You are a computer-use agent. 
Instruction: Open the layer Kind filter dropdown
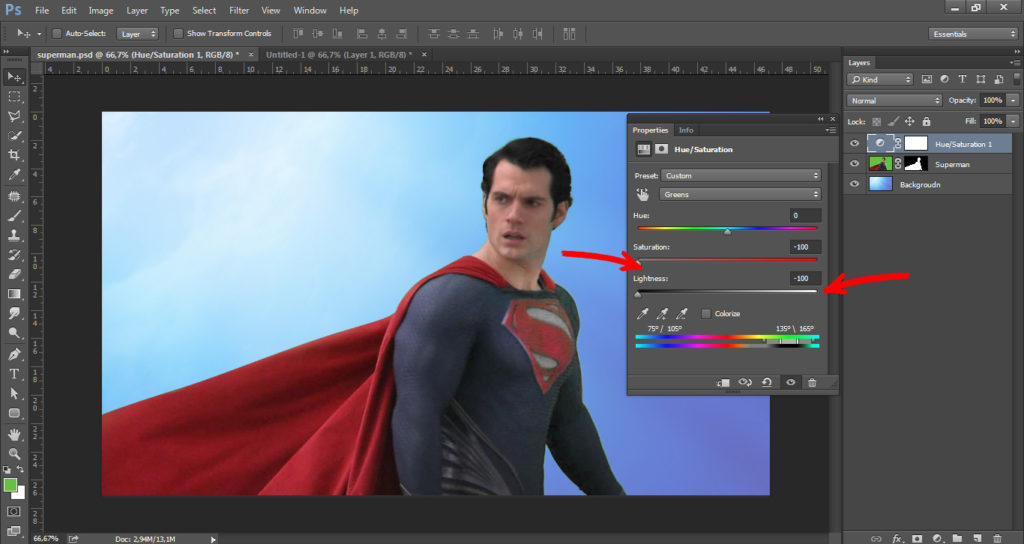[x=880, y=79]
